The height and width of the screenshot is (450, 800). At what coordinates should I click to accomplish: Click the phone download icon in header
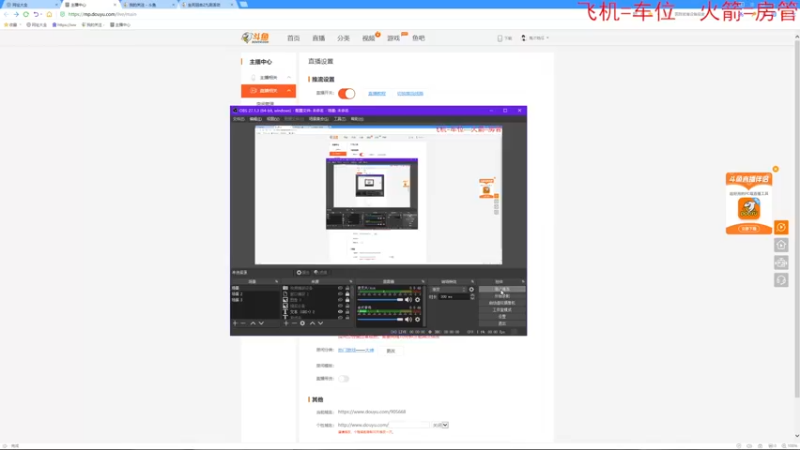500,38
